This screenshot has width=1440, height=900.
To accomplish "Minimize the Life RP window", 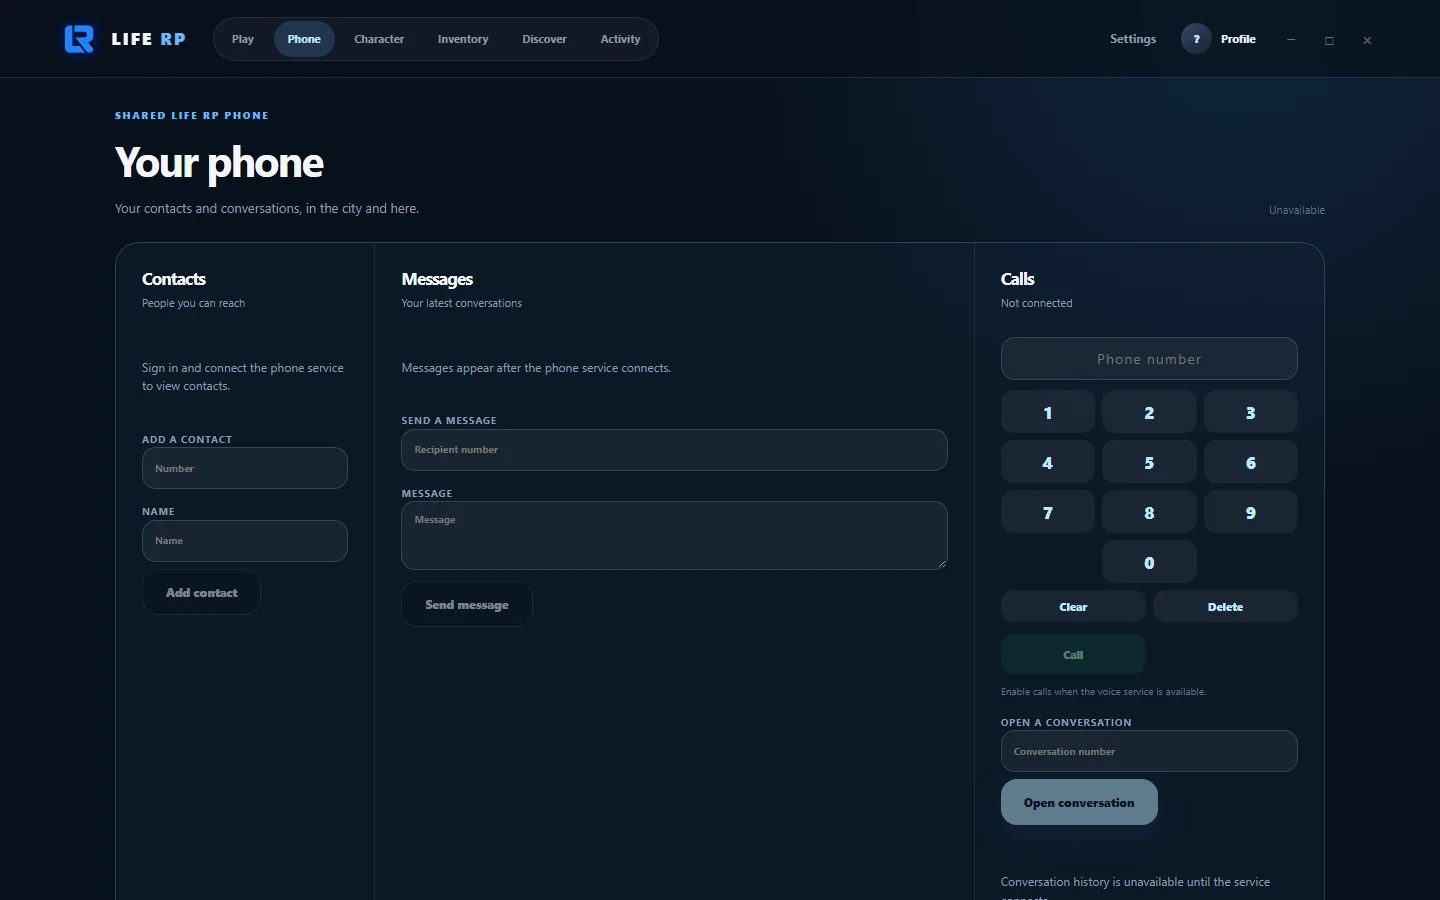I will [1291, 40].
